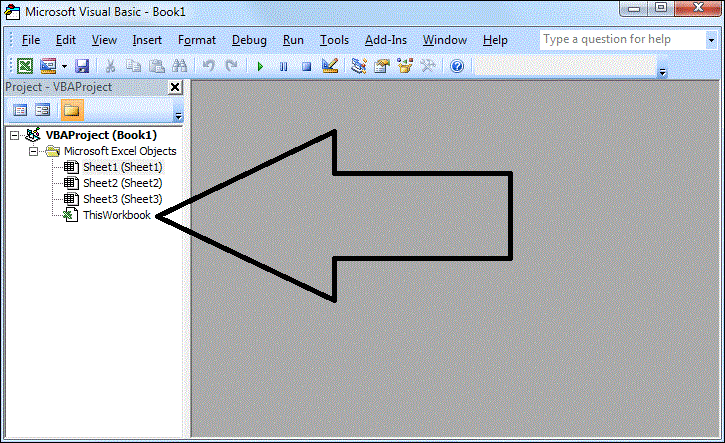
Task: Open the View menu
Action: [x=104, y=40]
